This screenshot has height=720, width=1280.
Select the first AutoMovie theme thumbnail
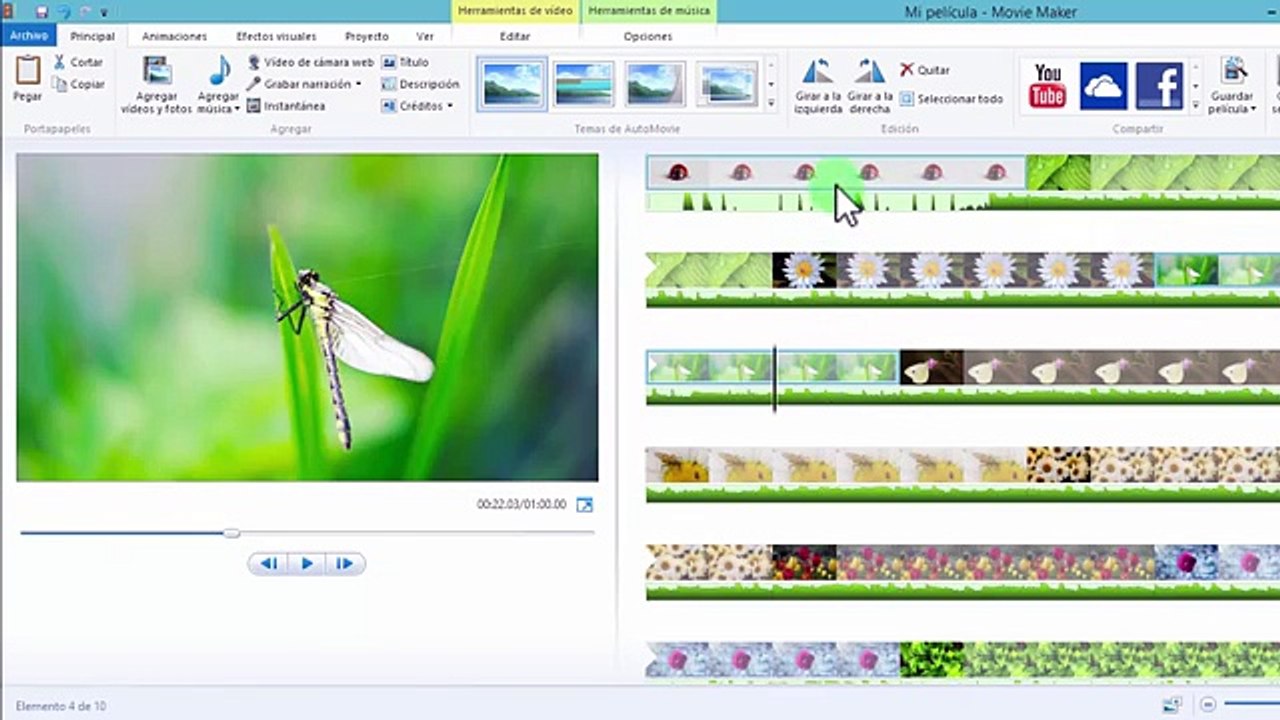point(512,84)
